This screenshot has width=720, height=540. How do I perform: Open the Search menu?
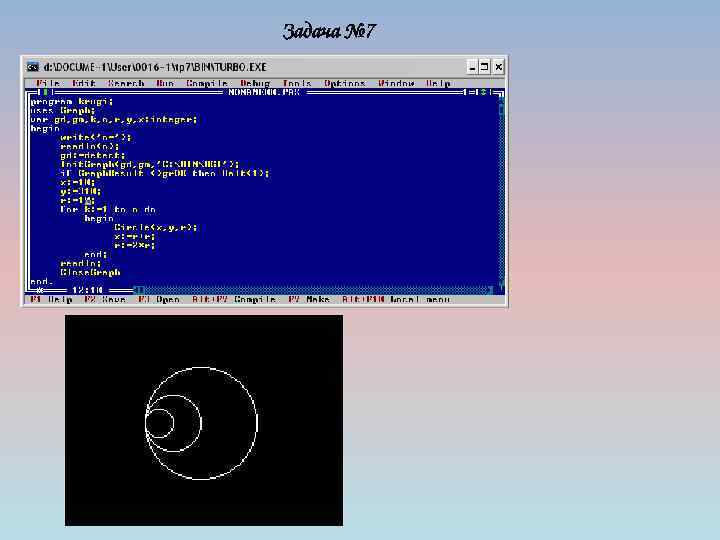126,83
